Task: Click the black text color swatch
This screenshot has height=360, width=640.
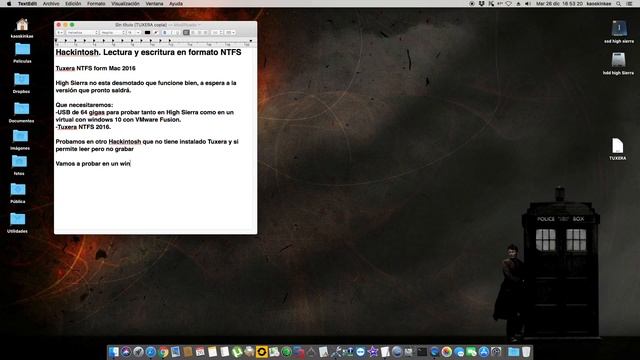Action: coord(147,33)
